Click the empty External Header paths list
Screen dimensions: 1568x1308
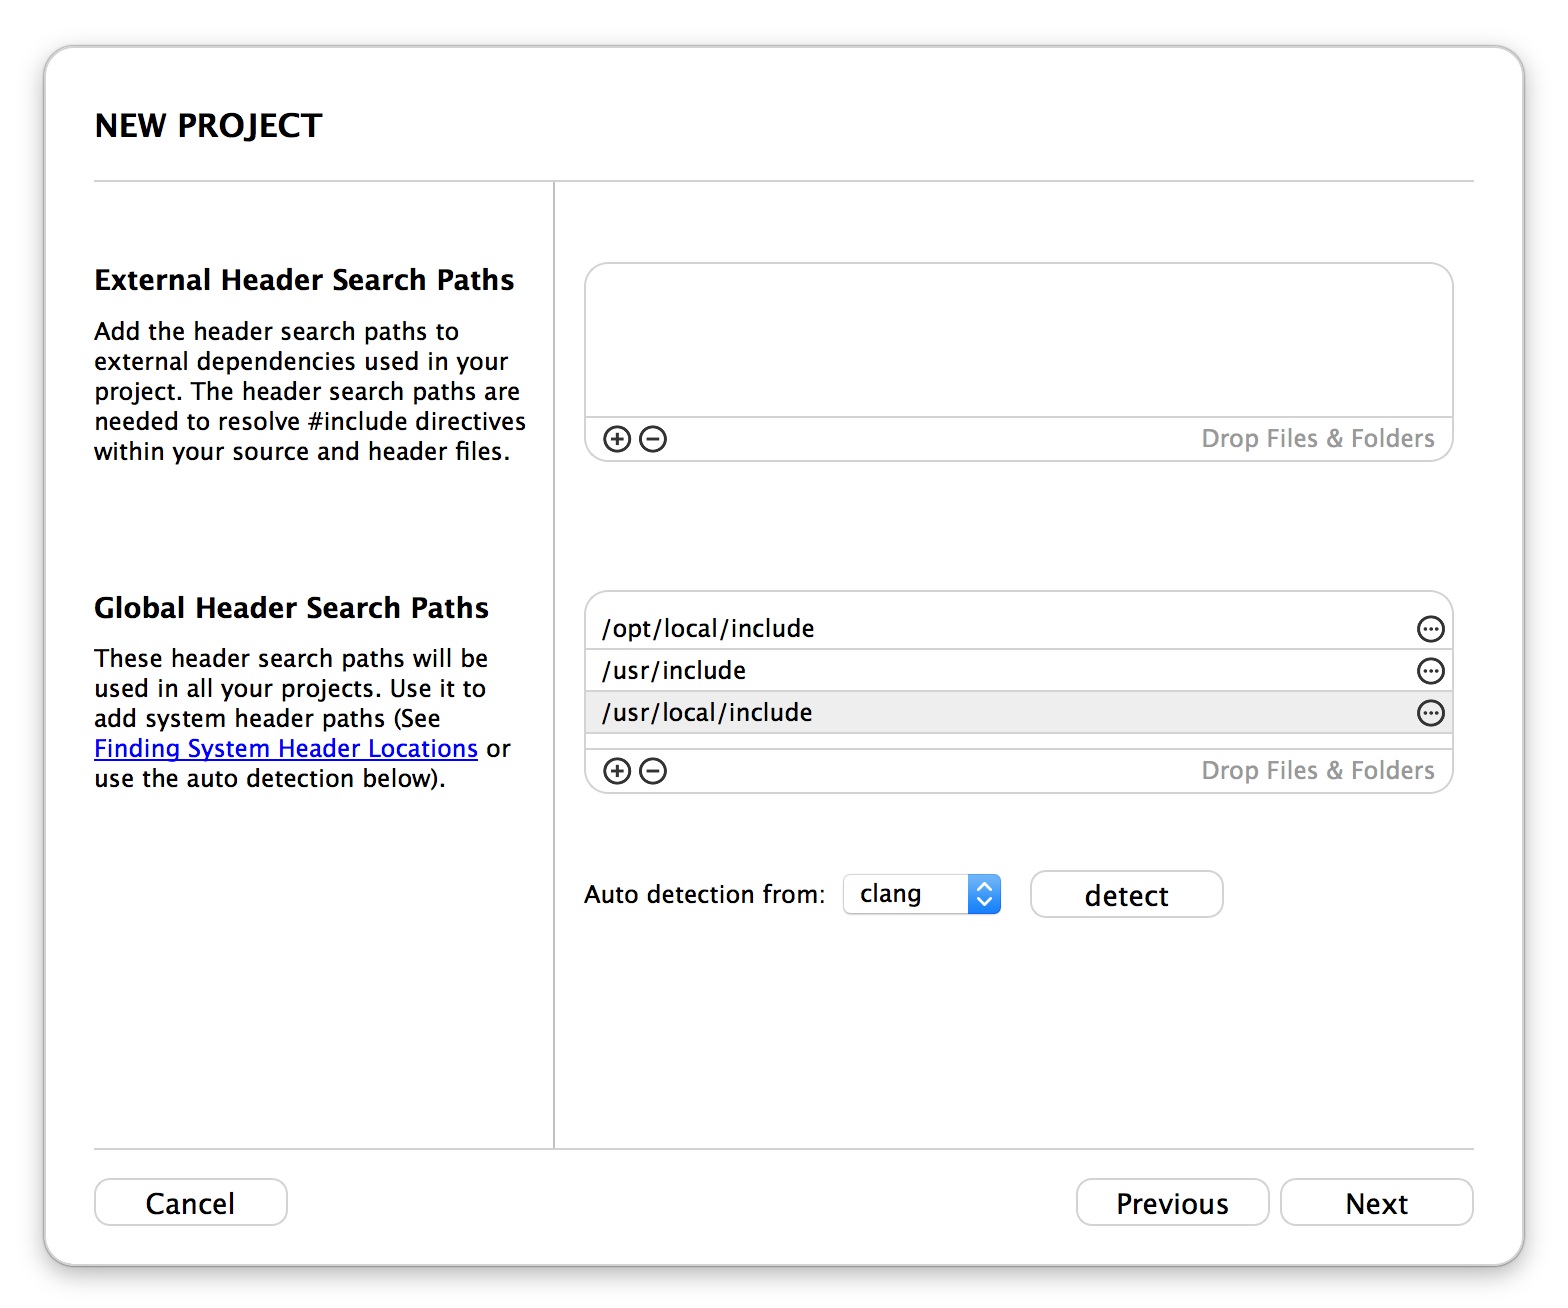[x=1019, y=341]
